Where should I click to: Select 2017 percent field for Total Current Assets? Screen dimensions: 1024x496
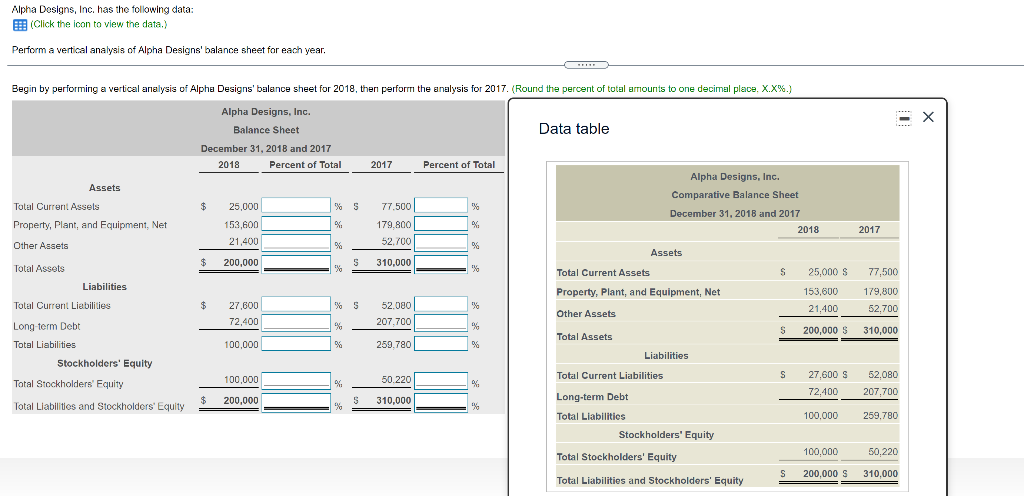tap(441, 206)
